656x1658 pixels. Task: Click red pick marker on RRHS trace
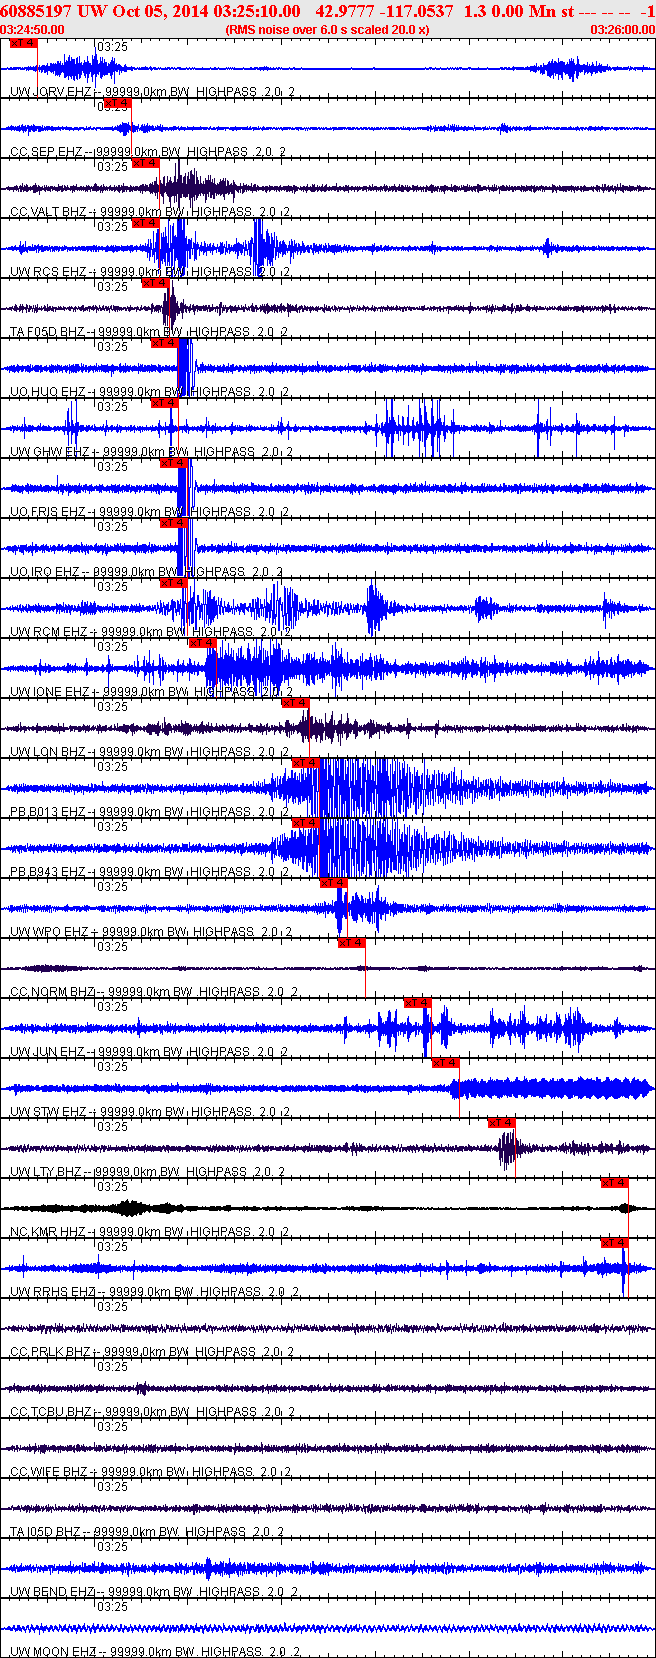click(615, 1243)
